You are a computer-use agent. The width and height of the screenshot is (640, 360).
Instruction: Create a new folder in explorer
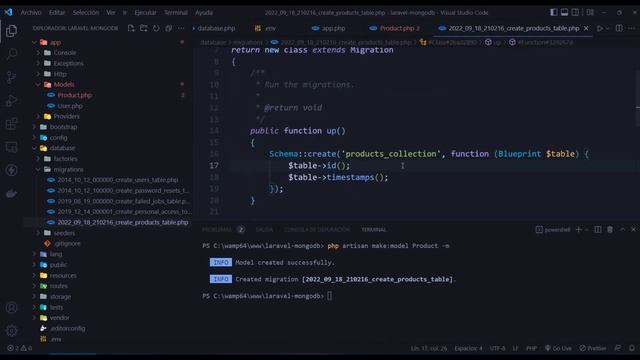(x=144, y=28)
